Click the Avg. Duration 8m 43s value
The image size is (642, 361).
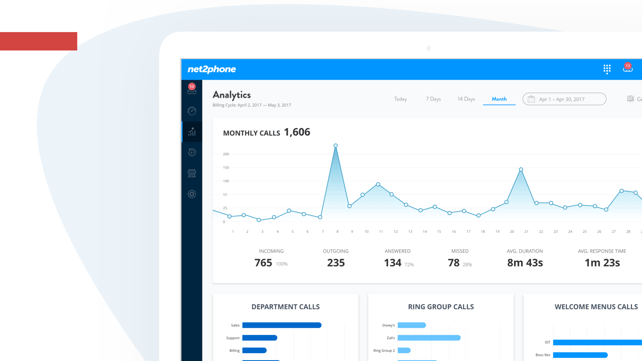(525, 263)
